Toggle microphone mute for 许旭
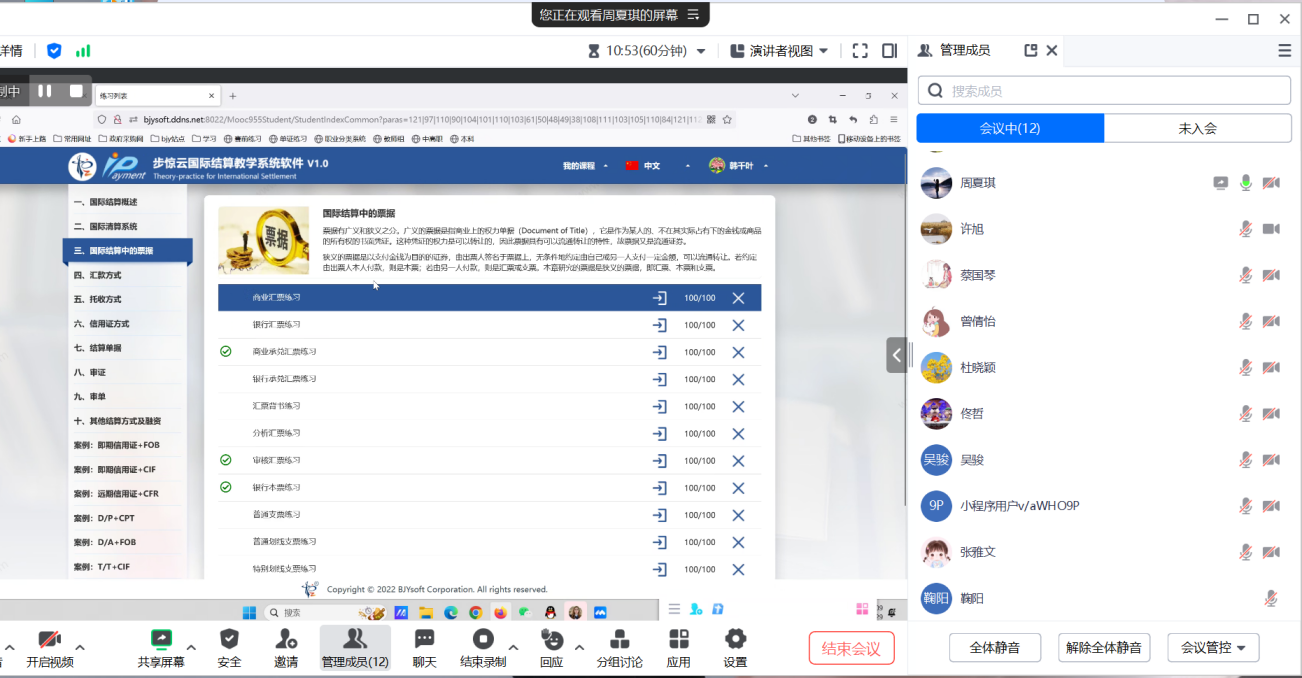This screenshot has width=1302, height=678. pyautogui.click(x=1246, y=229)
